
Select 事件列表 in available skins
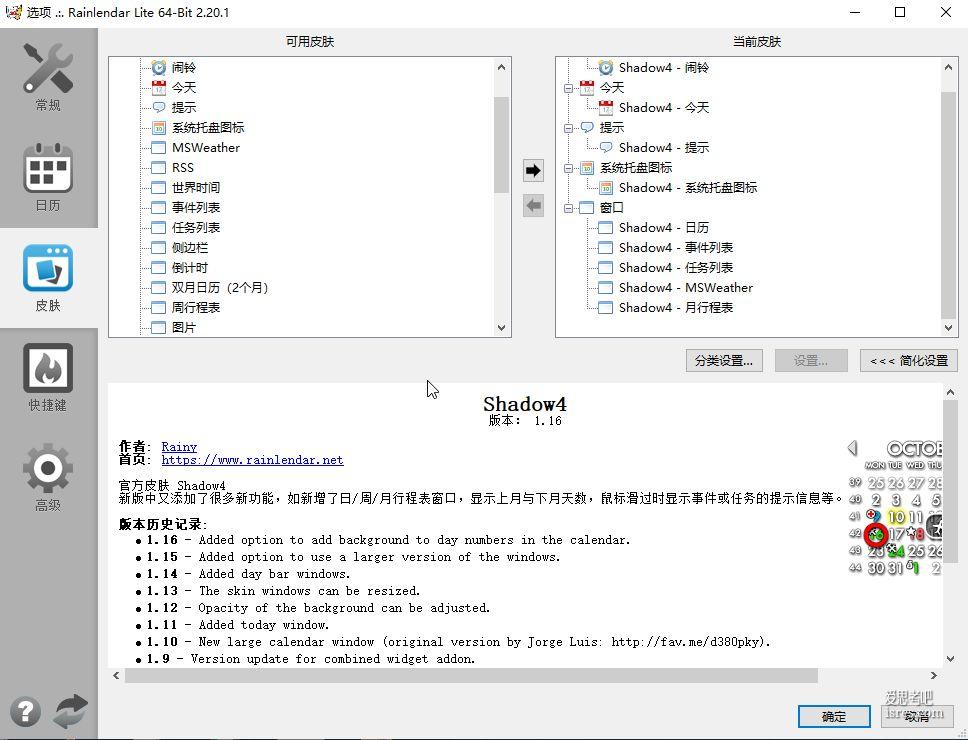pyautogui.click(x=196, y=207)
